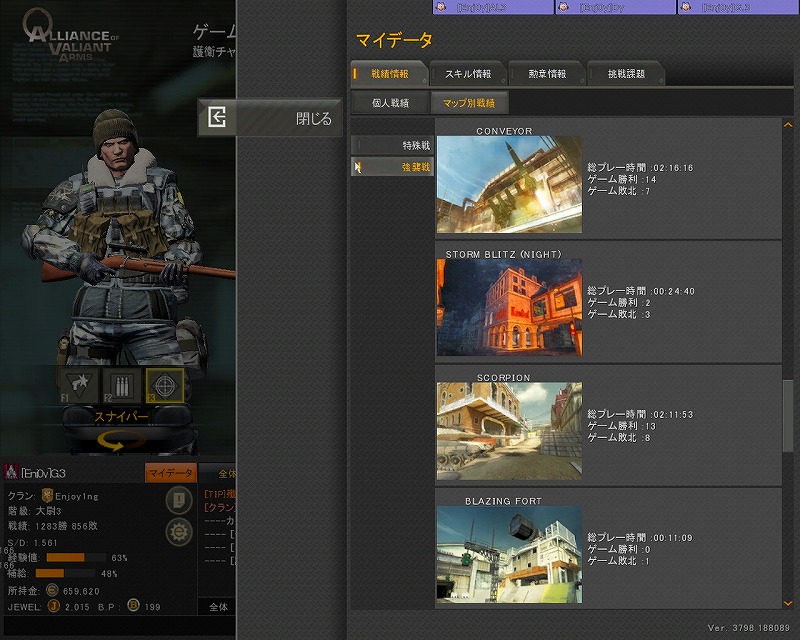The height and width of the screenshot is (640, 800).
Task: Open the 挑戦課題 tab
Action: (625, 74)
